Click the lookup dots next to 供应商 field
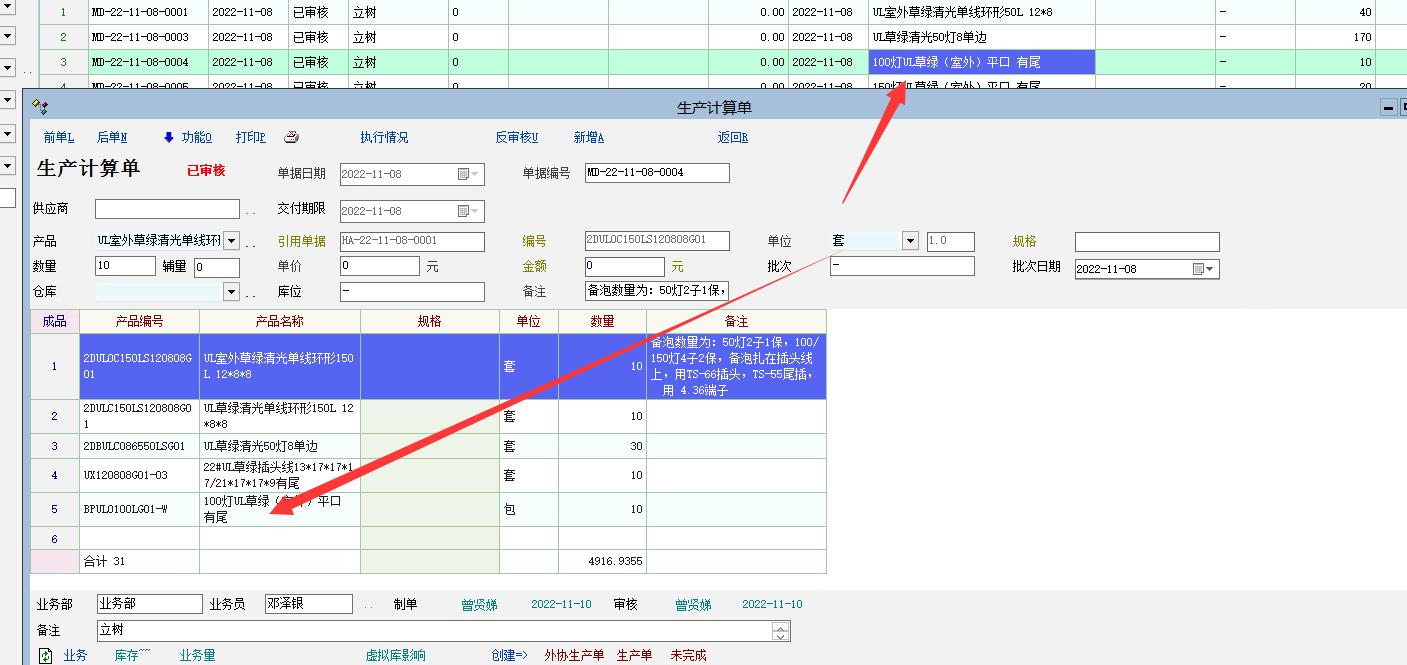 click(x=251, y=211)
